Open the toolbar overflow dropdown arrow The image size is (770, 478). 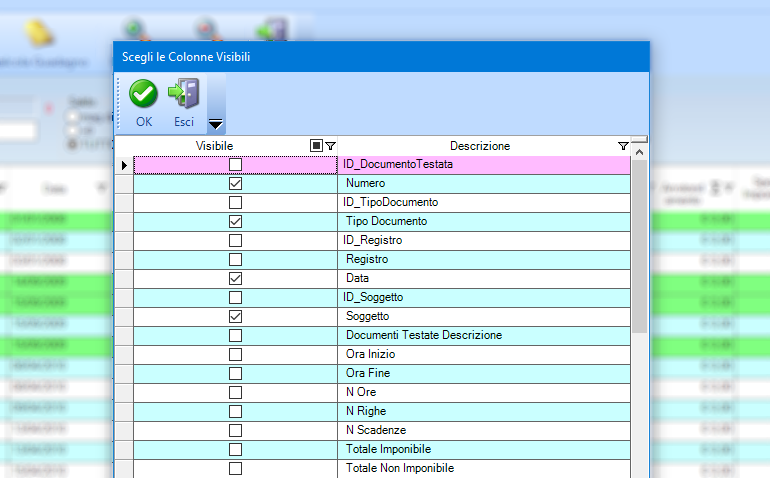[215, 124]
